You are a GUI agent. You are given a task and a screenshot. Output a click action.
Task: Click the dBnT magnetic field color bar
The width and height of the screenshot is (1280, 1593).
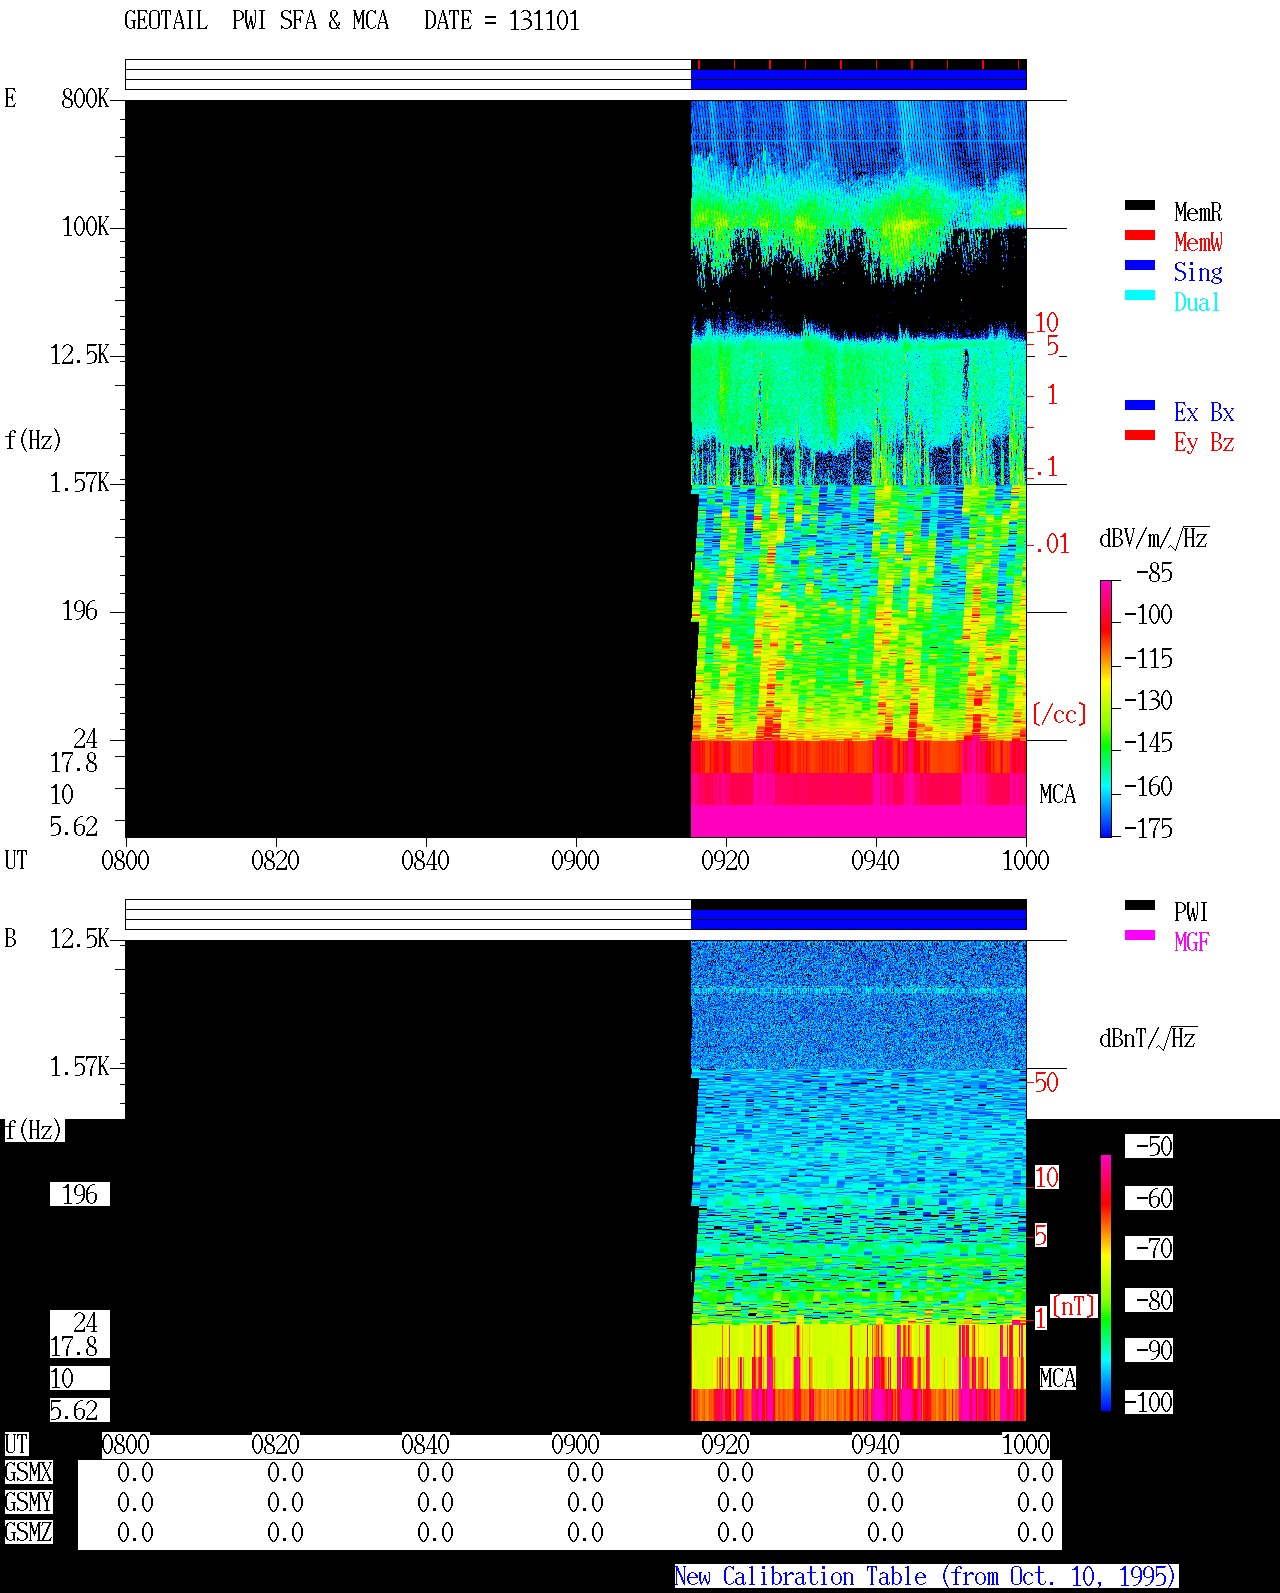pos(1106,1283)
